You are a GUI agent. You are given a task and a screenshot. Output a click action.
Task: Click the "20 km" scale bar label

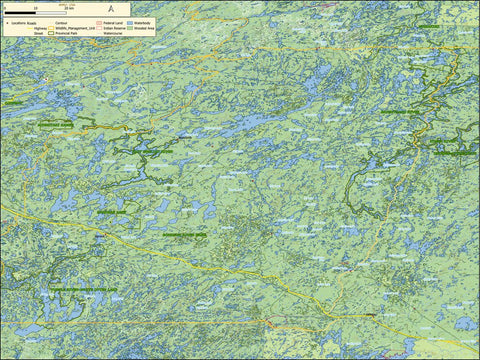click(x=69, y=8)
